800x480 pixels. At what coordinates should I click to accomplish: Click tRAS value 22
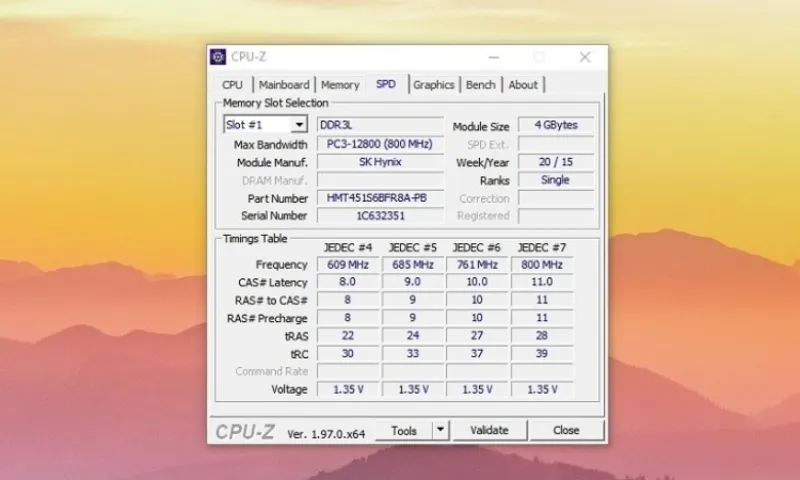coord(347,335)
